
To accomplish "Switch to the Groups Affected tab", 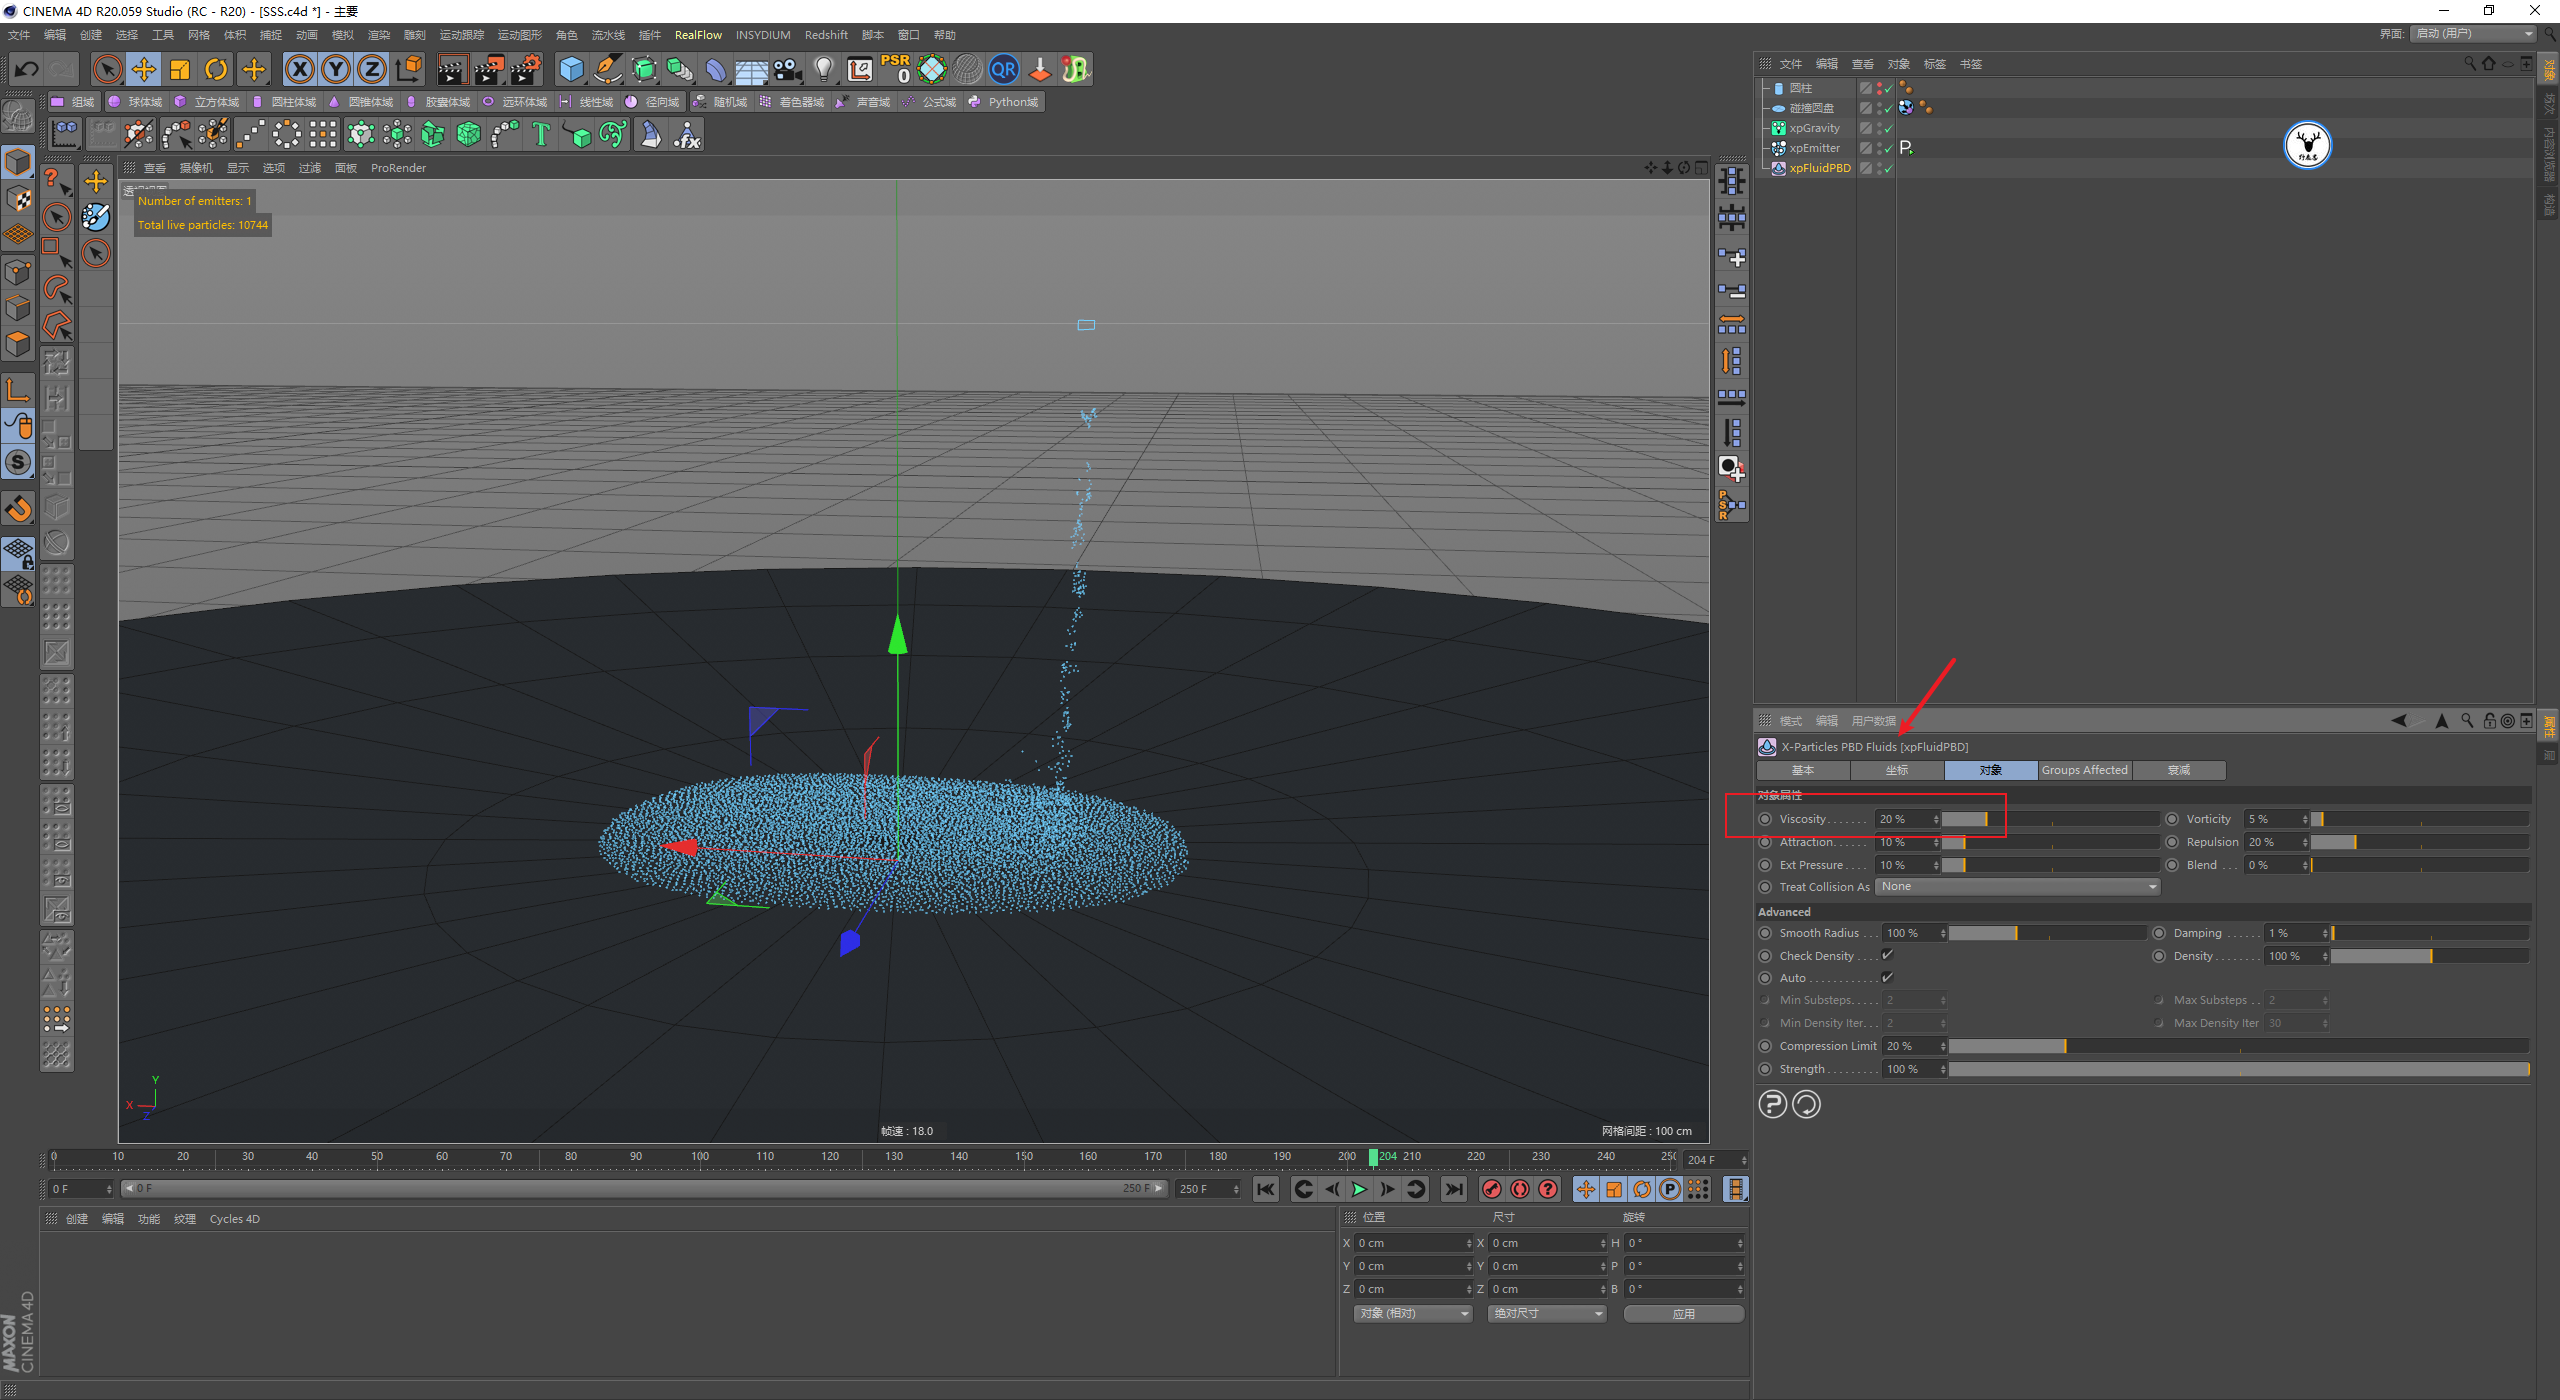I will pyautogui.click(x=2084, y=770).
